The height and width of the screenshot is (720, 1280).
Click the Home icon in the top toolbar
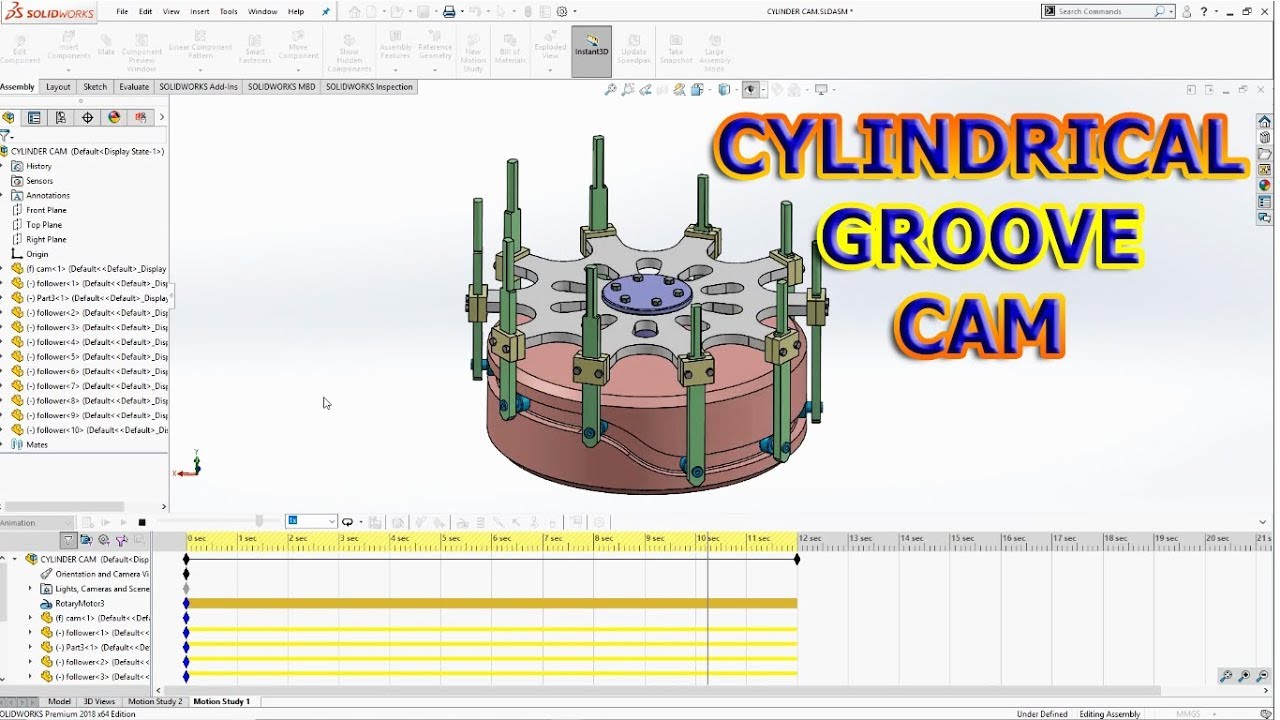(354, 12)
